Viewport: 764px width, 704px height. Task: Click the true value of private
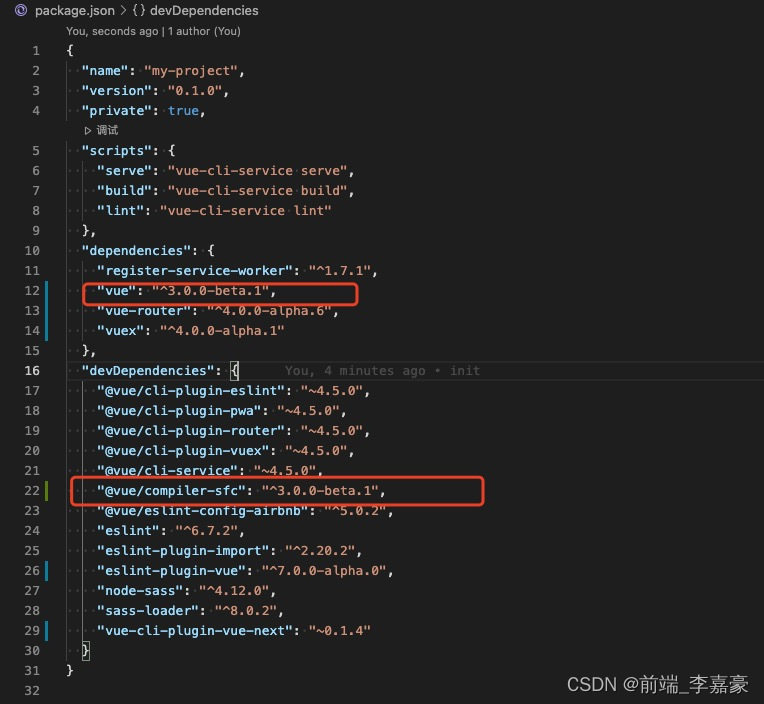tap(183, 111)
